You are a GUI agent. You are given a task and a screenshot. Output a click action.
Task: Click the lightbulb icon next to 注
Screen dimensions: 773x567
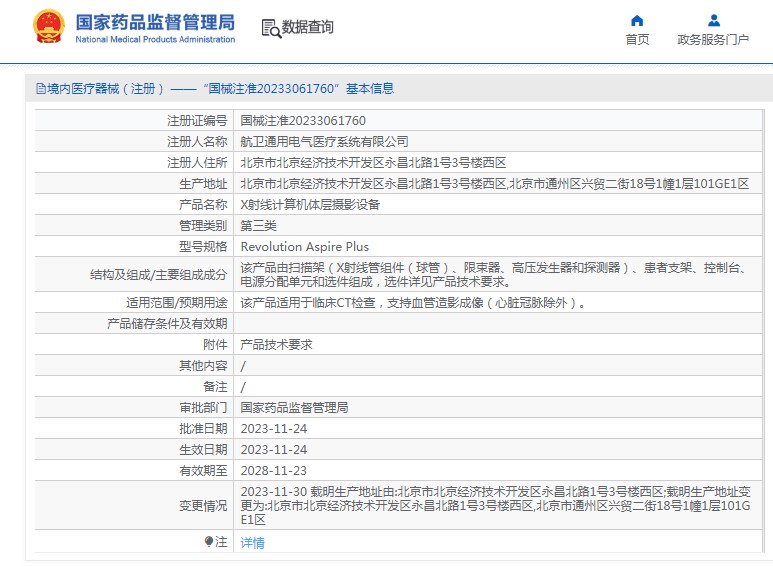209,542
